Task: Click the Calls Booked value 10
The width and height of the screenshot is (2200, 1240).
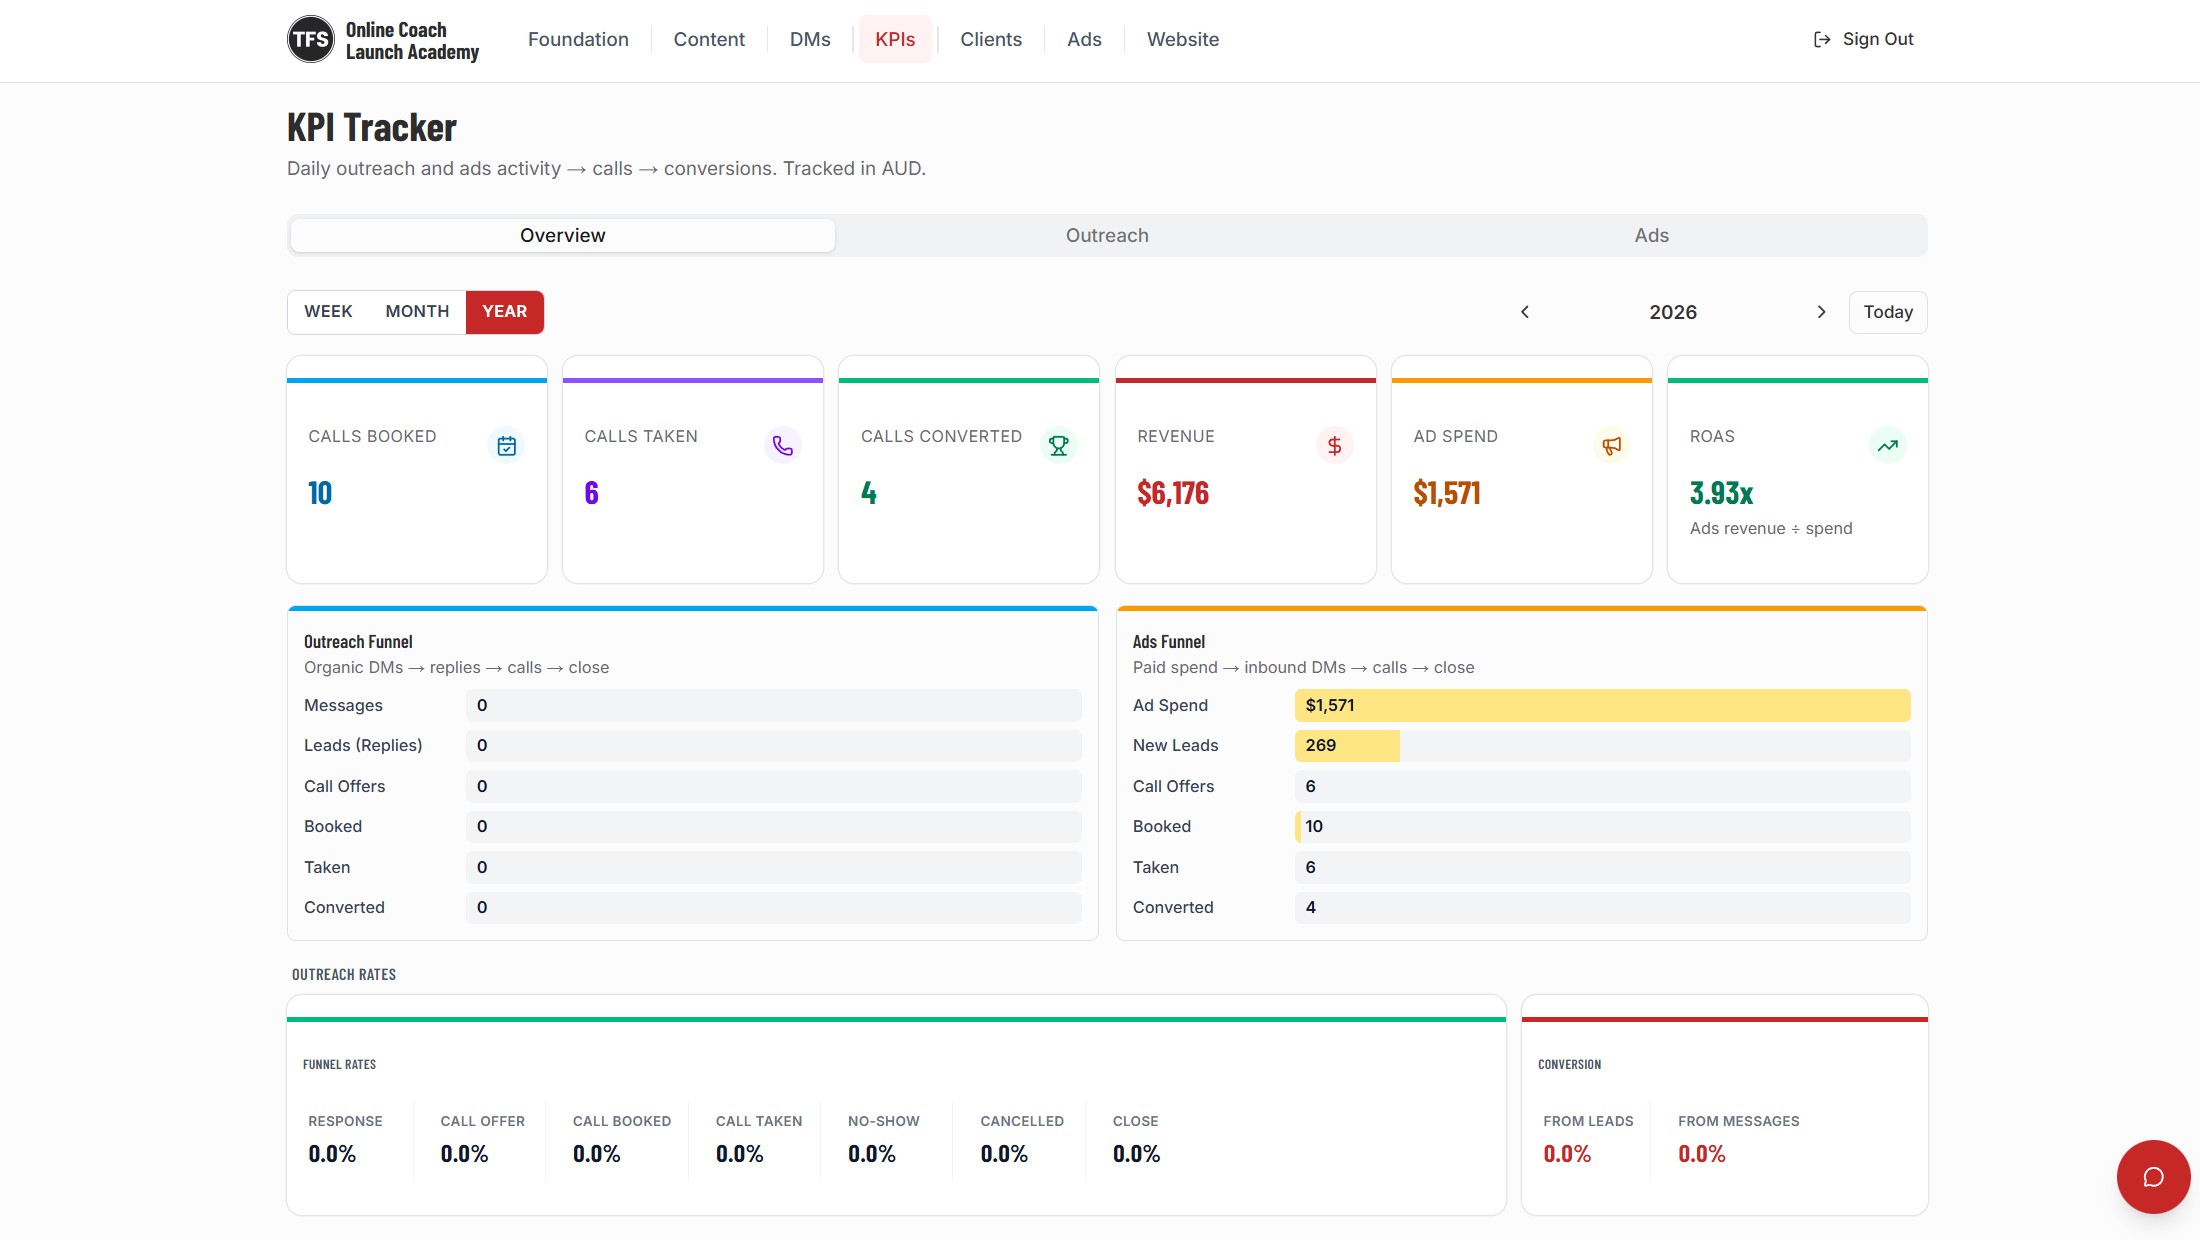Action: coord(320,494)
